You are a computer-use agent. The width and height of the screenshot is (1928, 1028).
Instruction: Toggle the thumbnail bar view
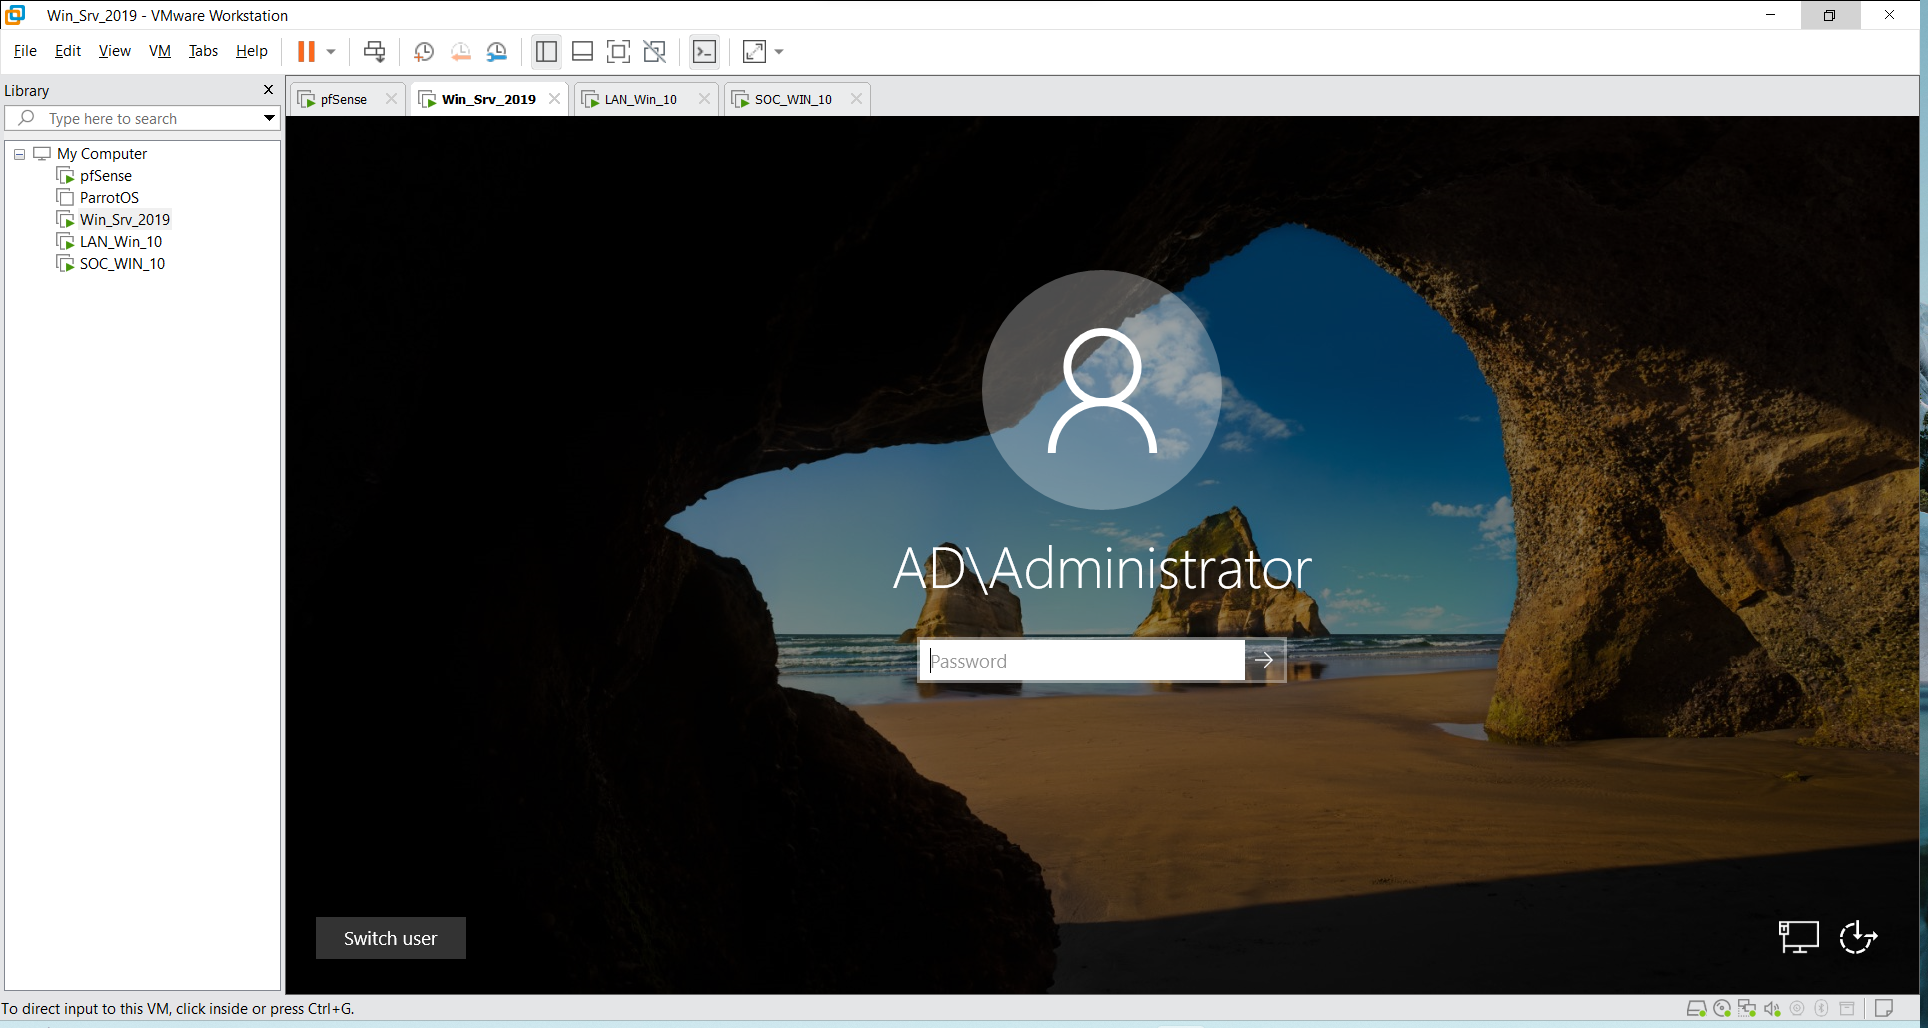[582, 51]
